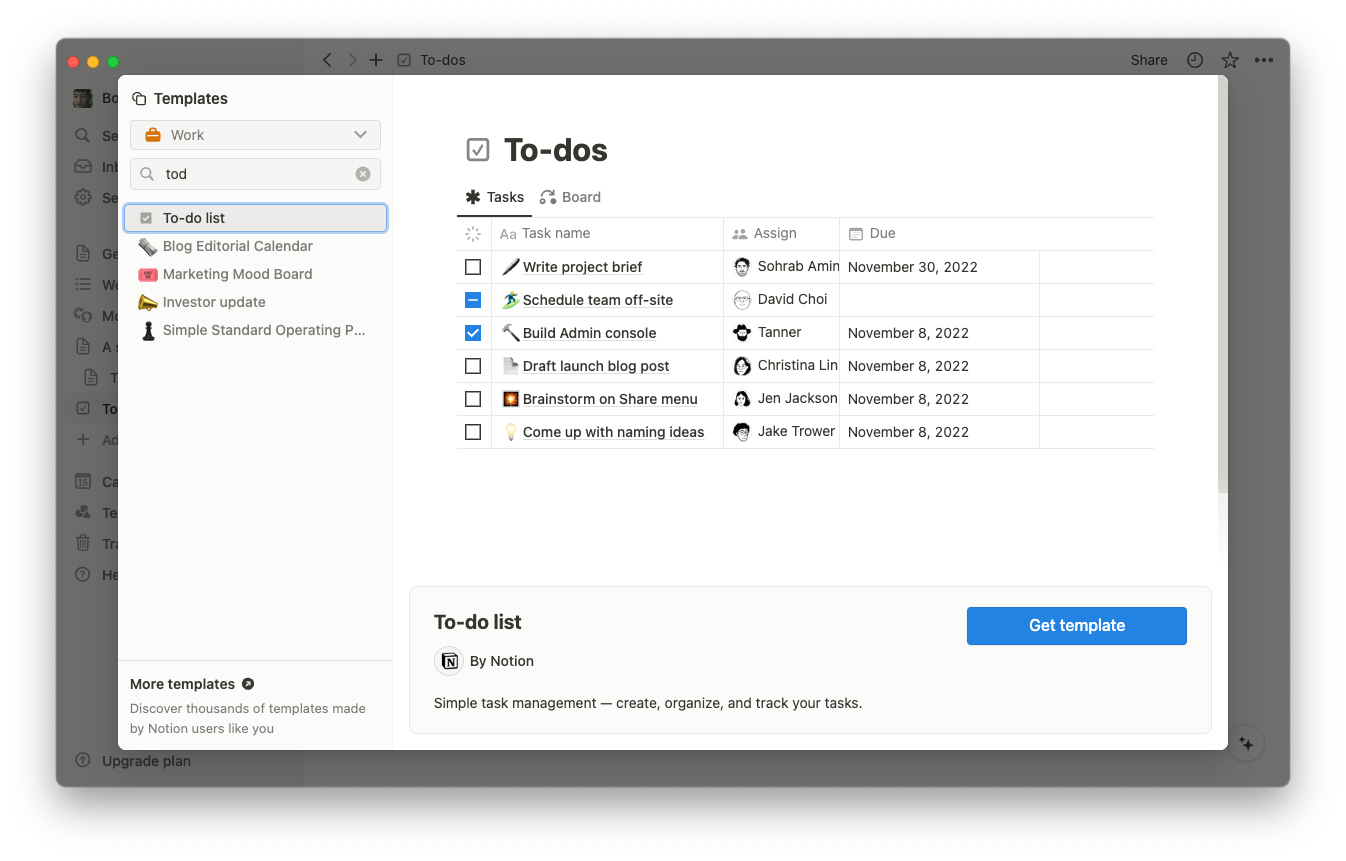The image size is (1346, 861).
Task: Click Sohrab Amin's avatar icon
Action: point(742,267)
